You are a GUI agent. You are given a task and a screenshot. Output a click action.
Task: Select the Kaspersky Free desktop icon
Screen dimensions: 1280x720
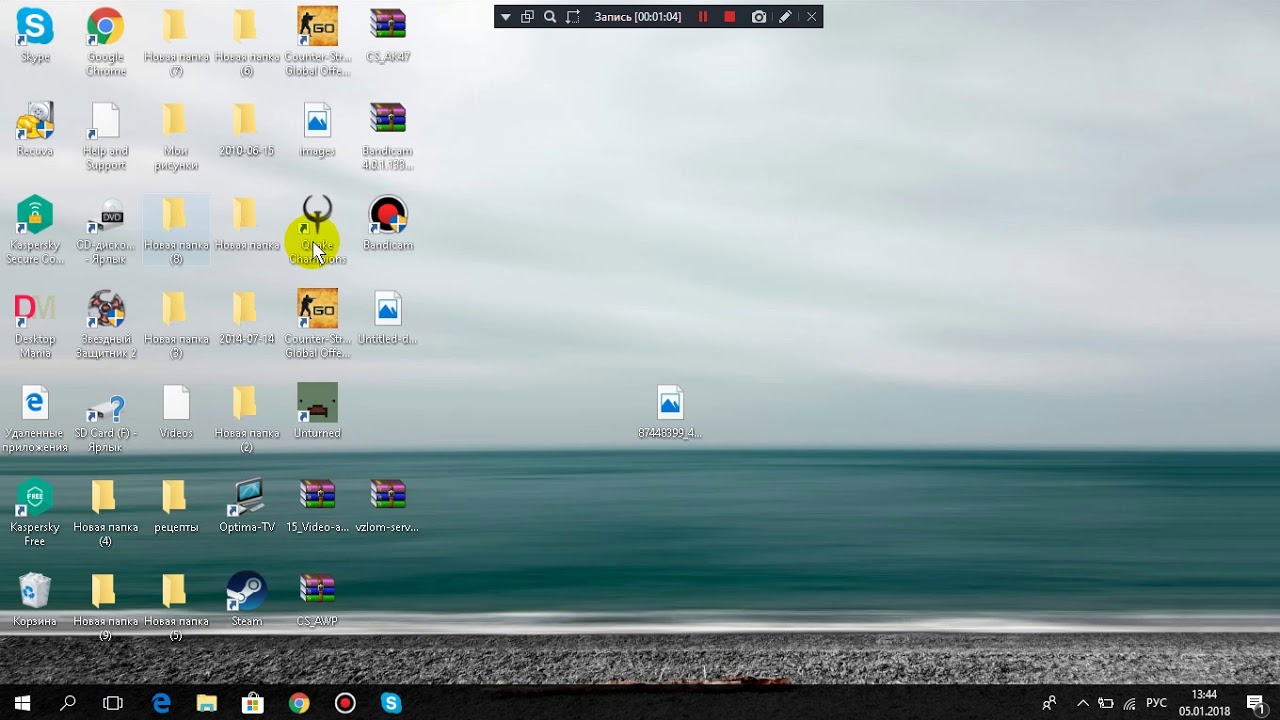pos(35,512)
